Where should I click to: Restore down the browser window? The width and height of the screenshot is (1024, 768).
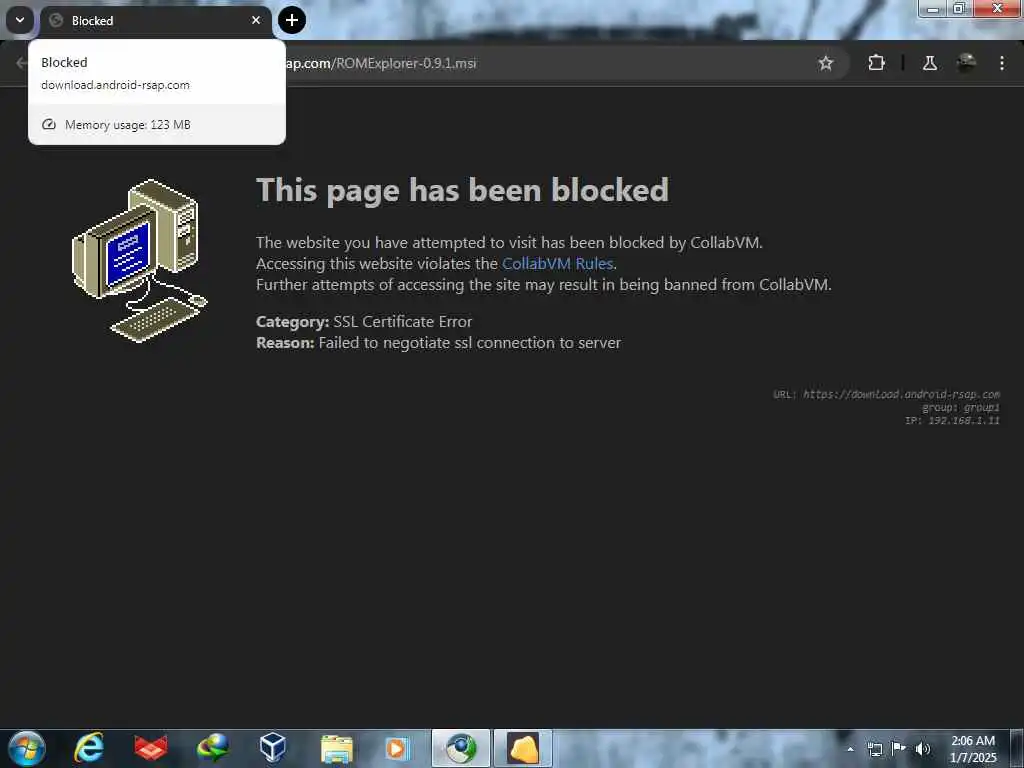[x=959, y=8]
